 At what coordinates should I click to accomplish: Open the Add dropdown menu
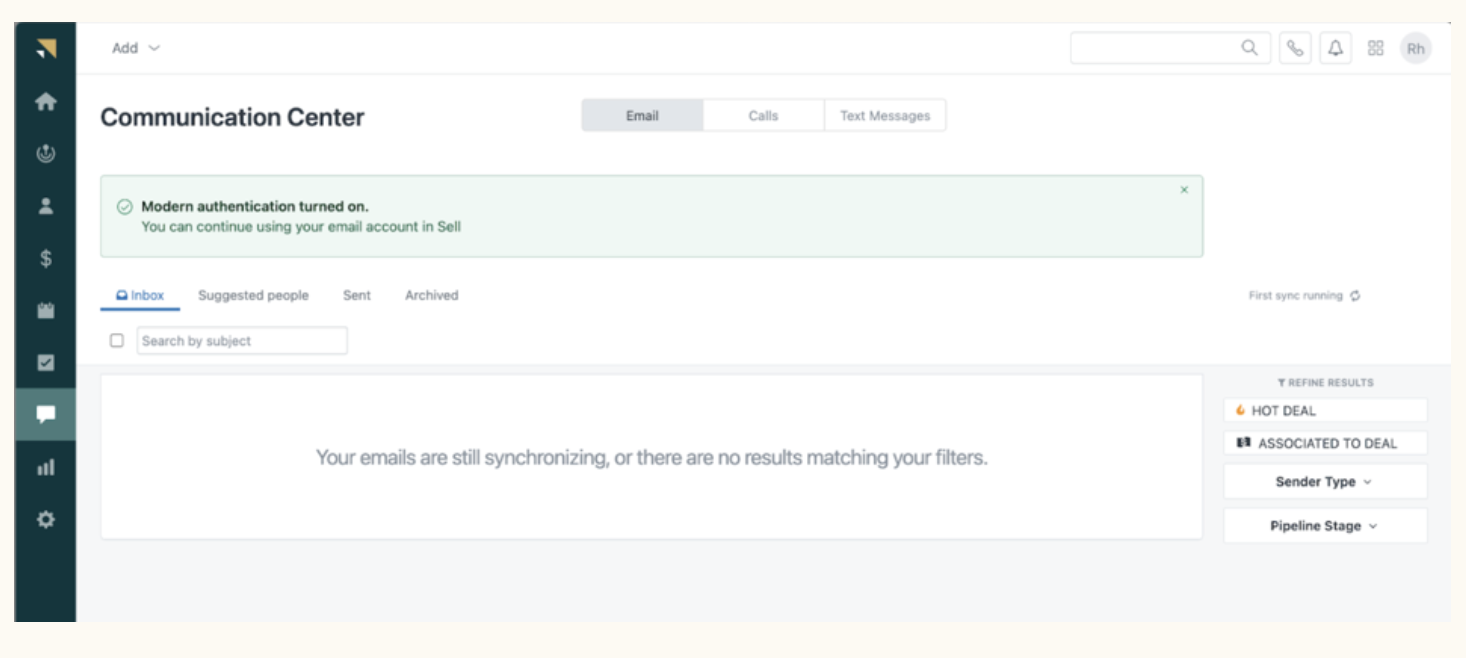(136, 48)
